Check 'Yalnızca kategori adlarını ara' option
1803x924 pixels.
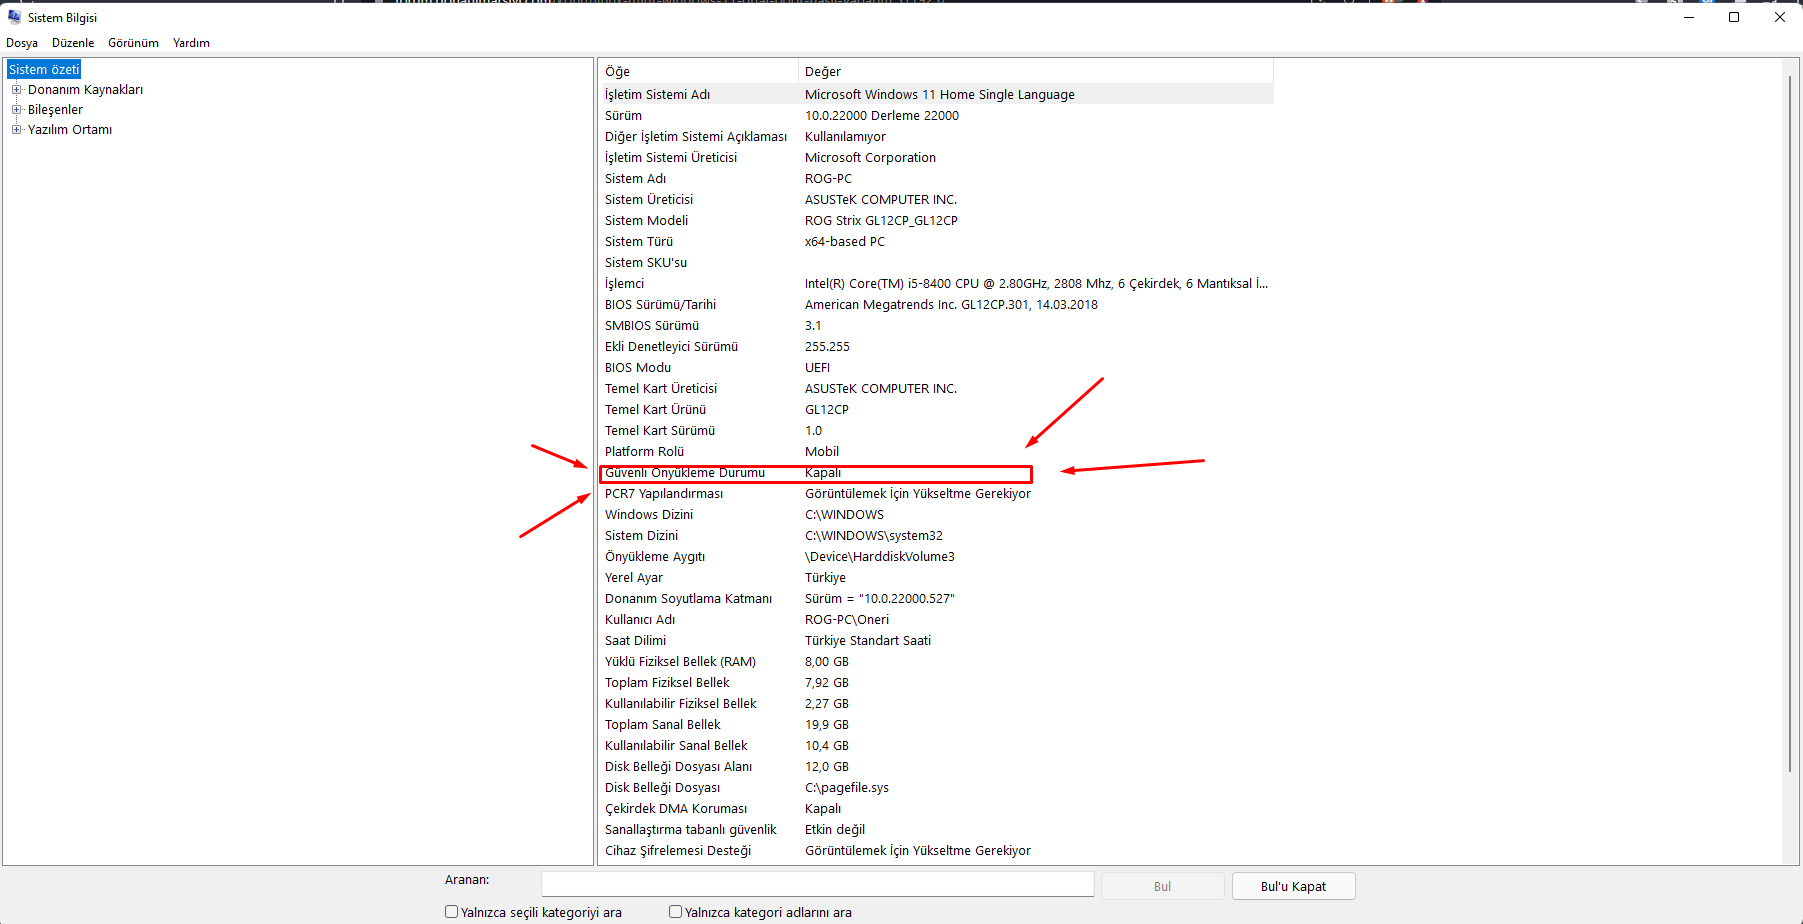[675, 911]
